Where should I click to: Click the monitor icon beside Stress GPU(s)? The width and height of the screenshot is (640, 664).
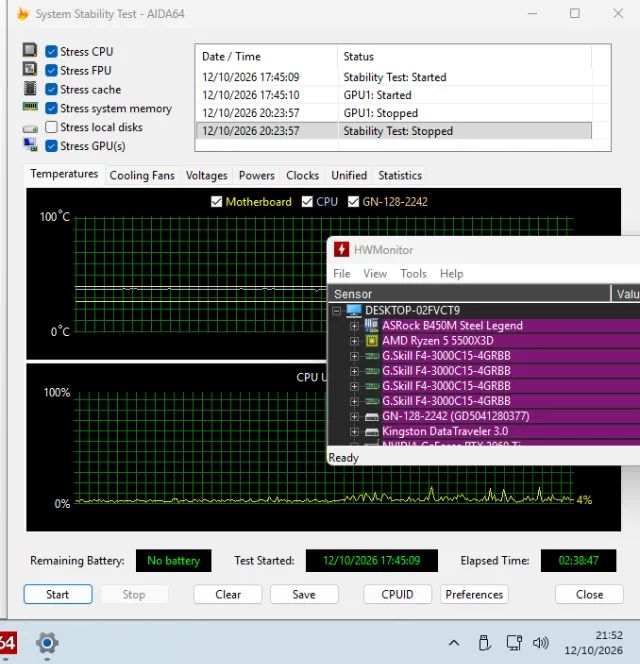[30, 145]
